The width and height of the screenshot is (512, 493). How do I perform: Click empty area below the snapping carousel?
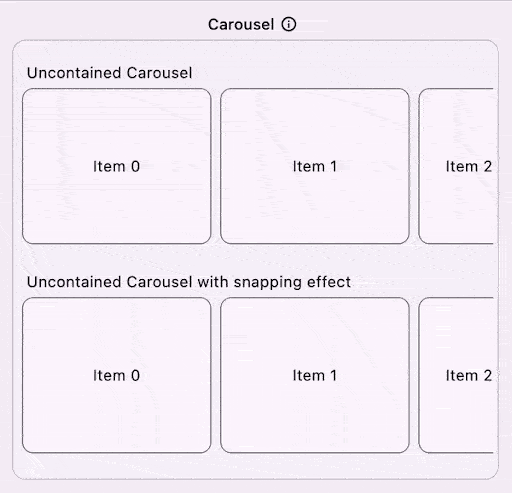[x=255, y=466]
